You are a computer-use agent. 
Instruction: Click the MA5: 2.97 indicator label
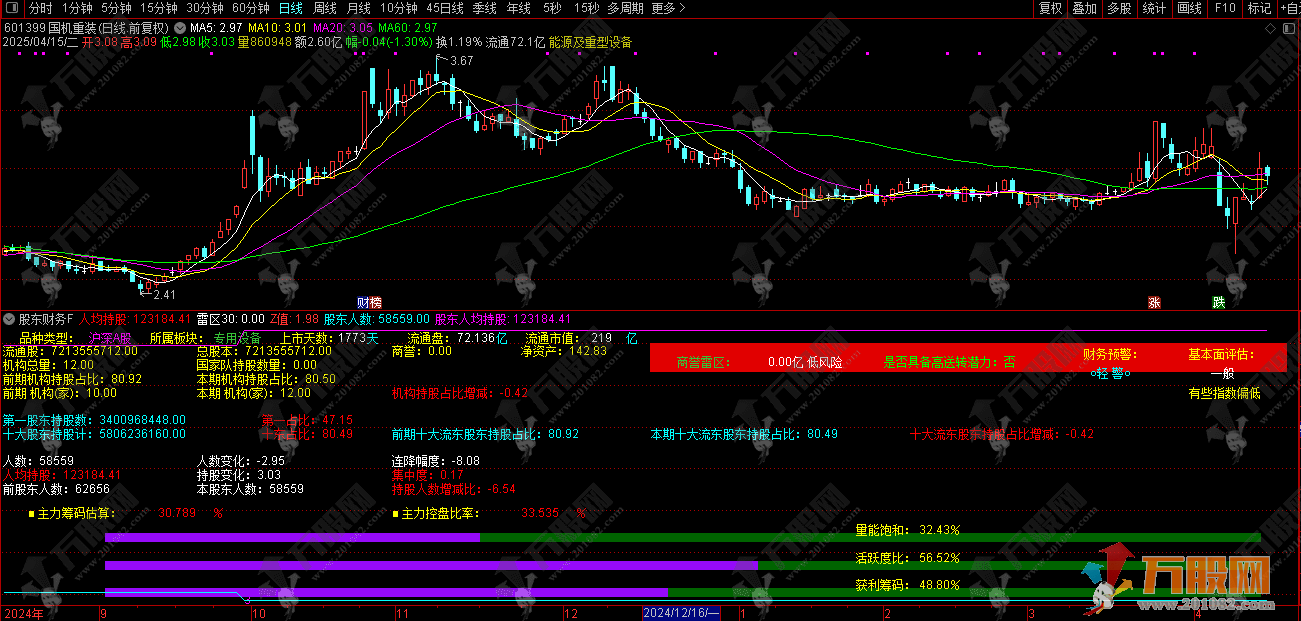click(215, 28)
